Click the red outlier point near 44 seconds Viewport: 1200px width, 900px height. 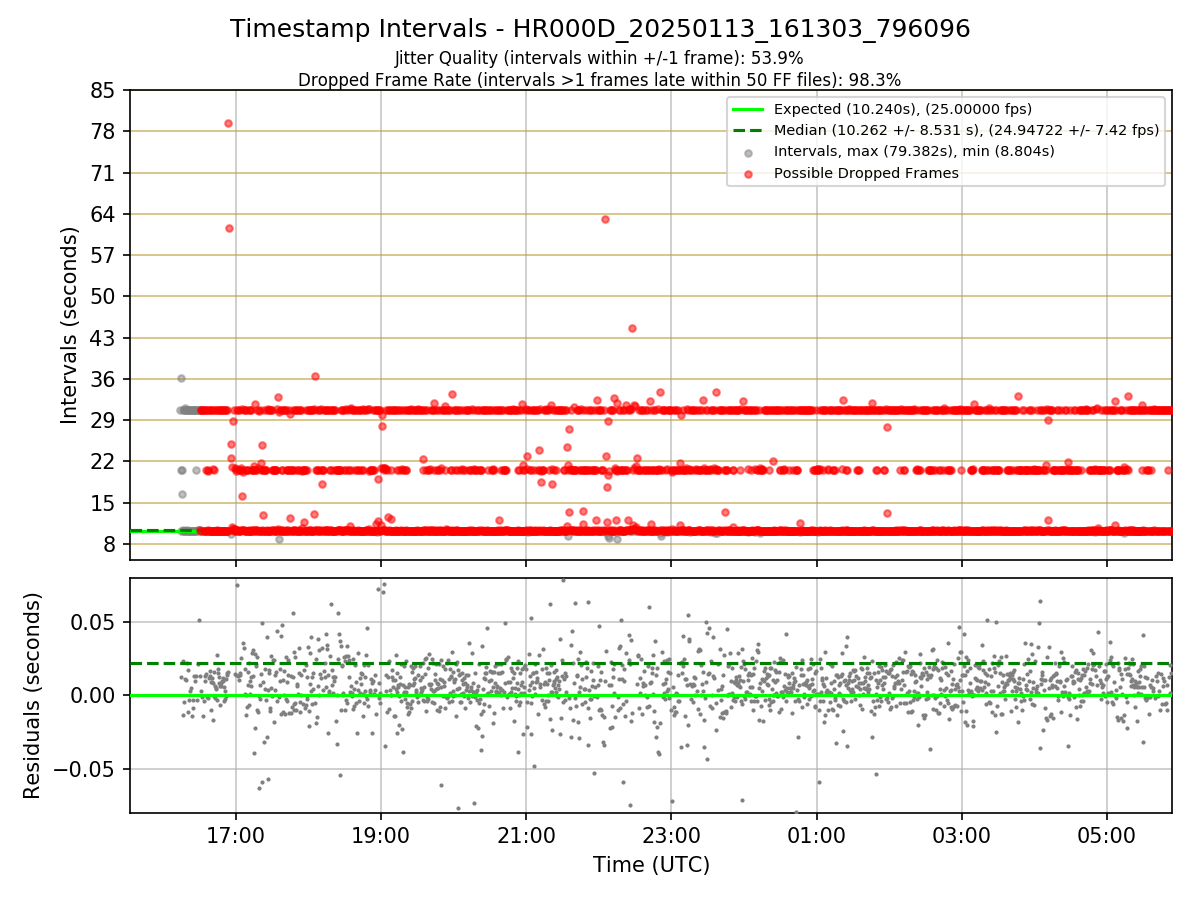pos(632,328)
